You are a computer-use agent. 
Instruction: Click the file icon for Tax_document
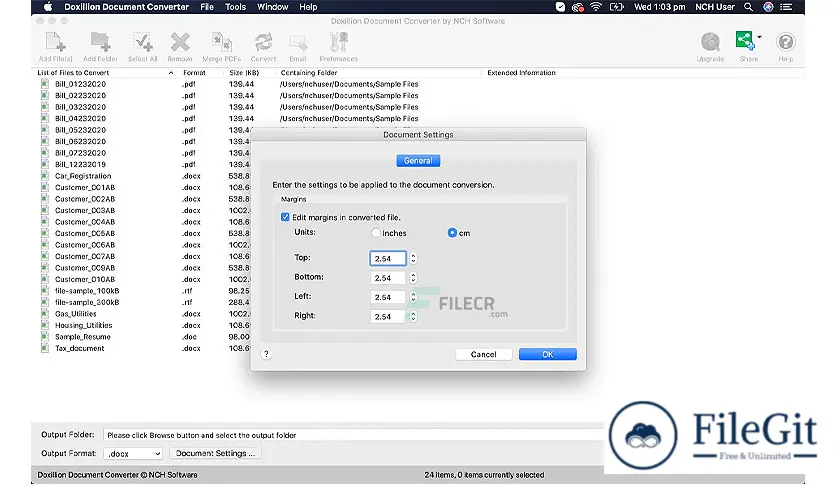point(45,348)
